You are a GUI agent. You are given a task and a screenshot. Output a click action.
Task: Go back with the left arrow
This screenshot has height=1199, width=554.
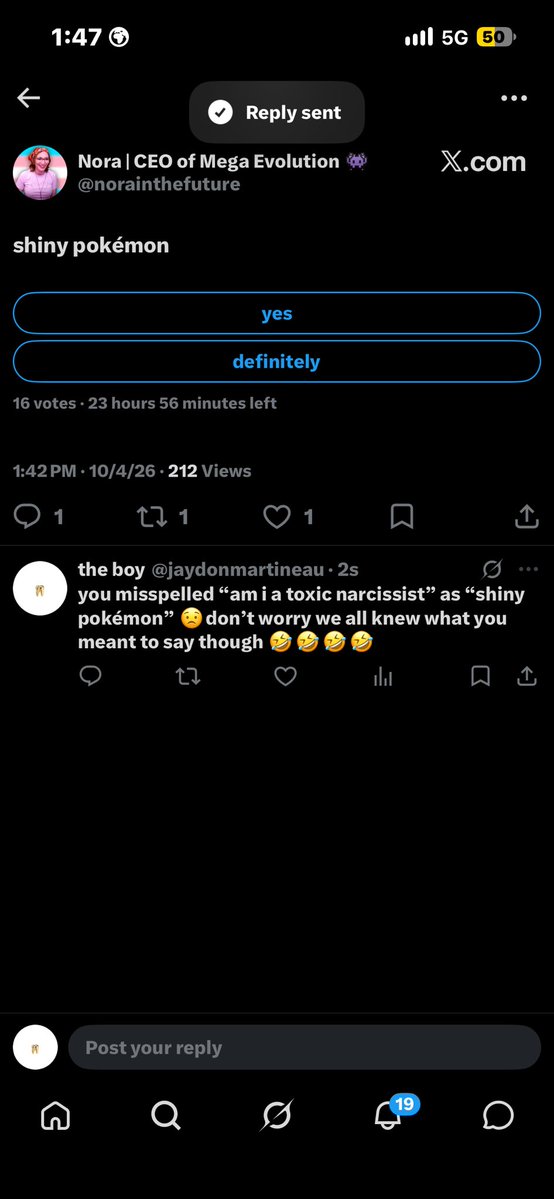click(28, 98)
